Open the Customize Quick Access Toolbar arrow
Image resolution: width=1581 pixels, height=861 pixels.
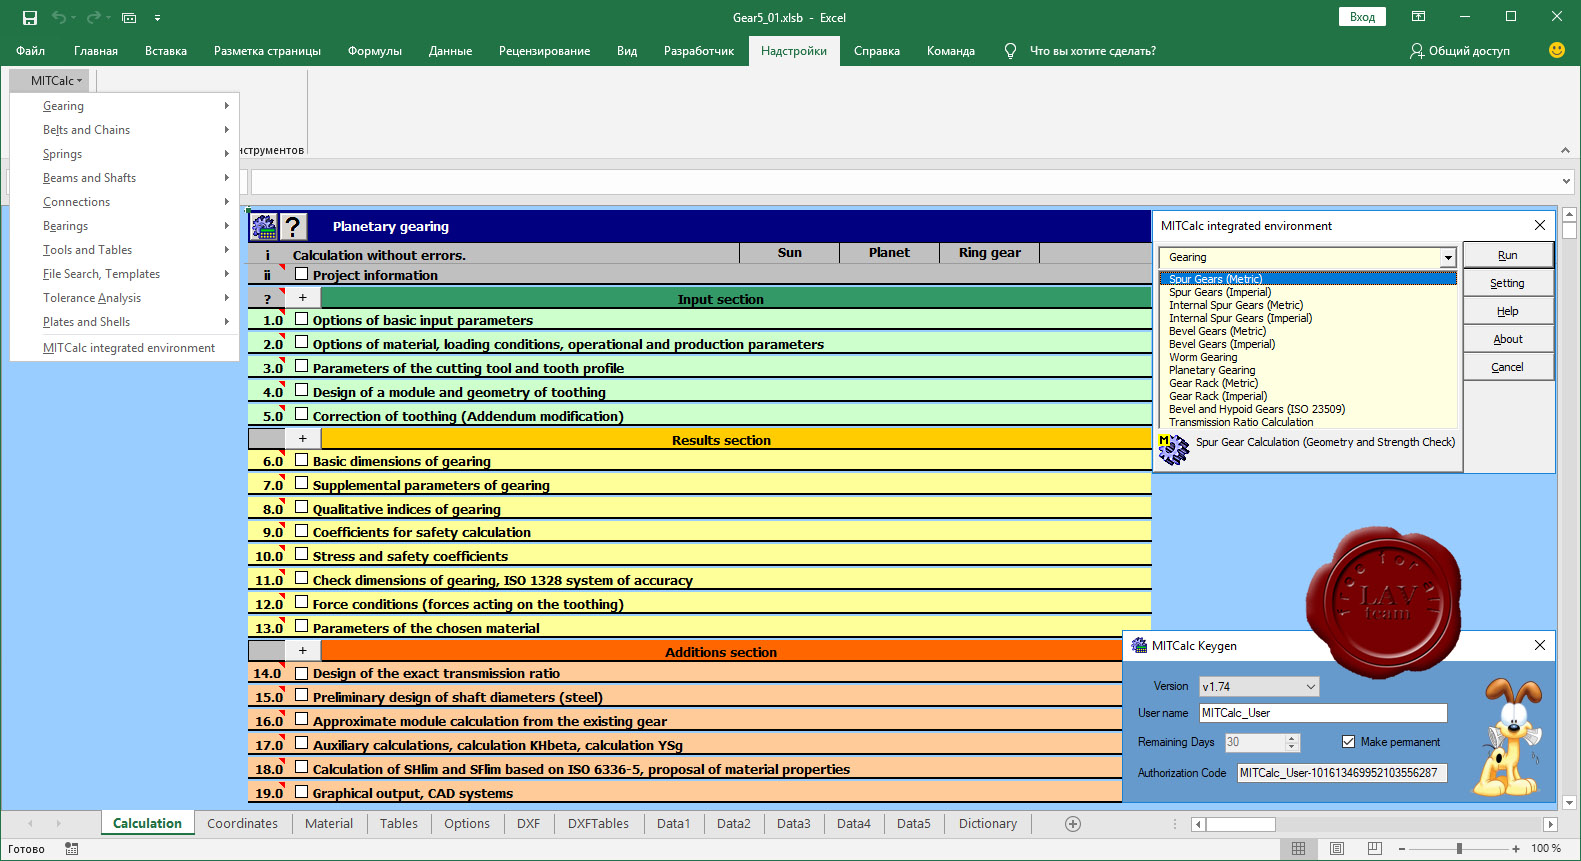tap(157, 18)
